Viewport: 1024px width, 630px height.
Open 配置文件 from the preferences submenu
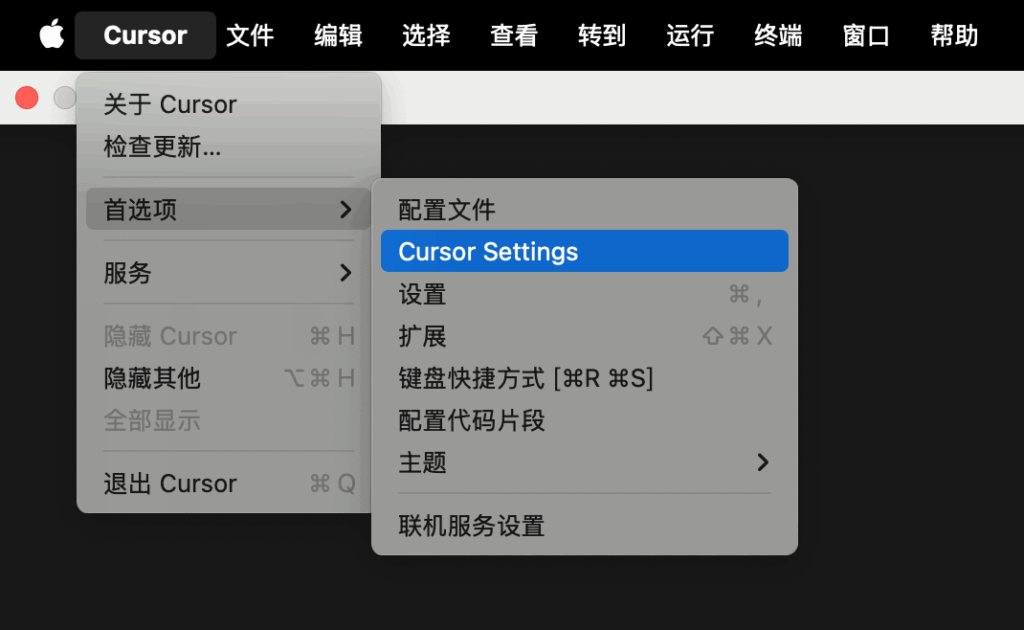pos(447,210)
